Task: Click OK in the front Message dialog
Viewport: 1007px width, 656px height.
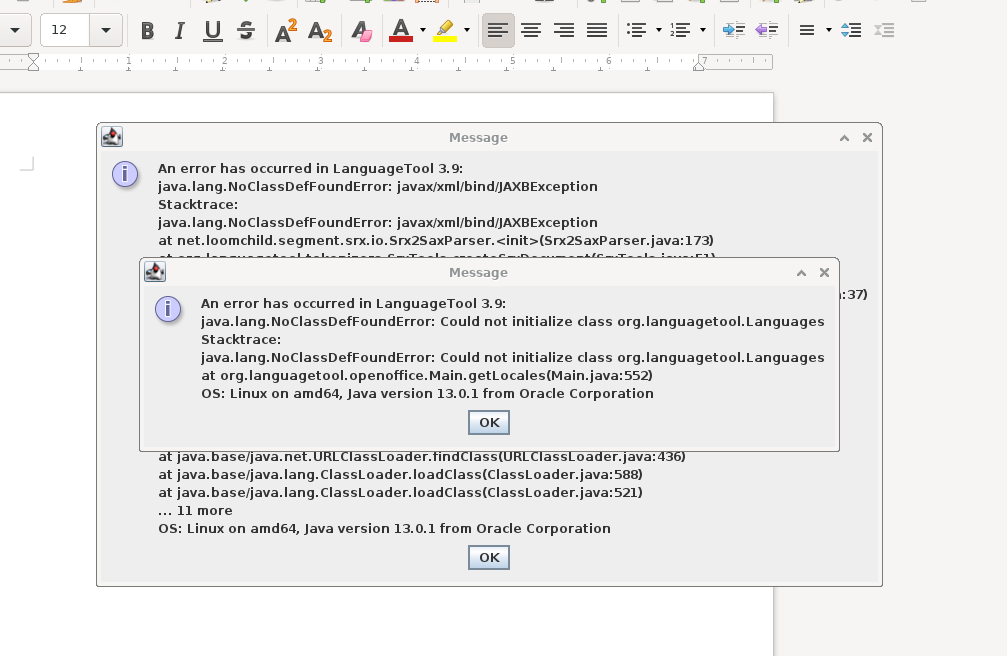Action: click(x=489, y=423)
